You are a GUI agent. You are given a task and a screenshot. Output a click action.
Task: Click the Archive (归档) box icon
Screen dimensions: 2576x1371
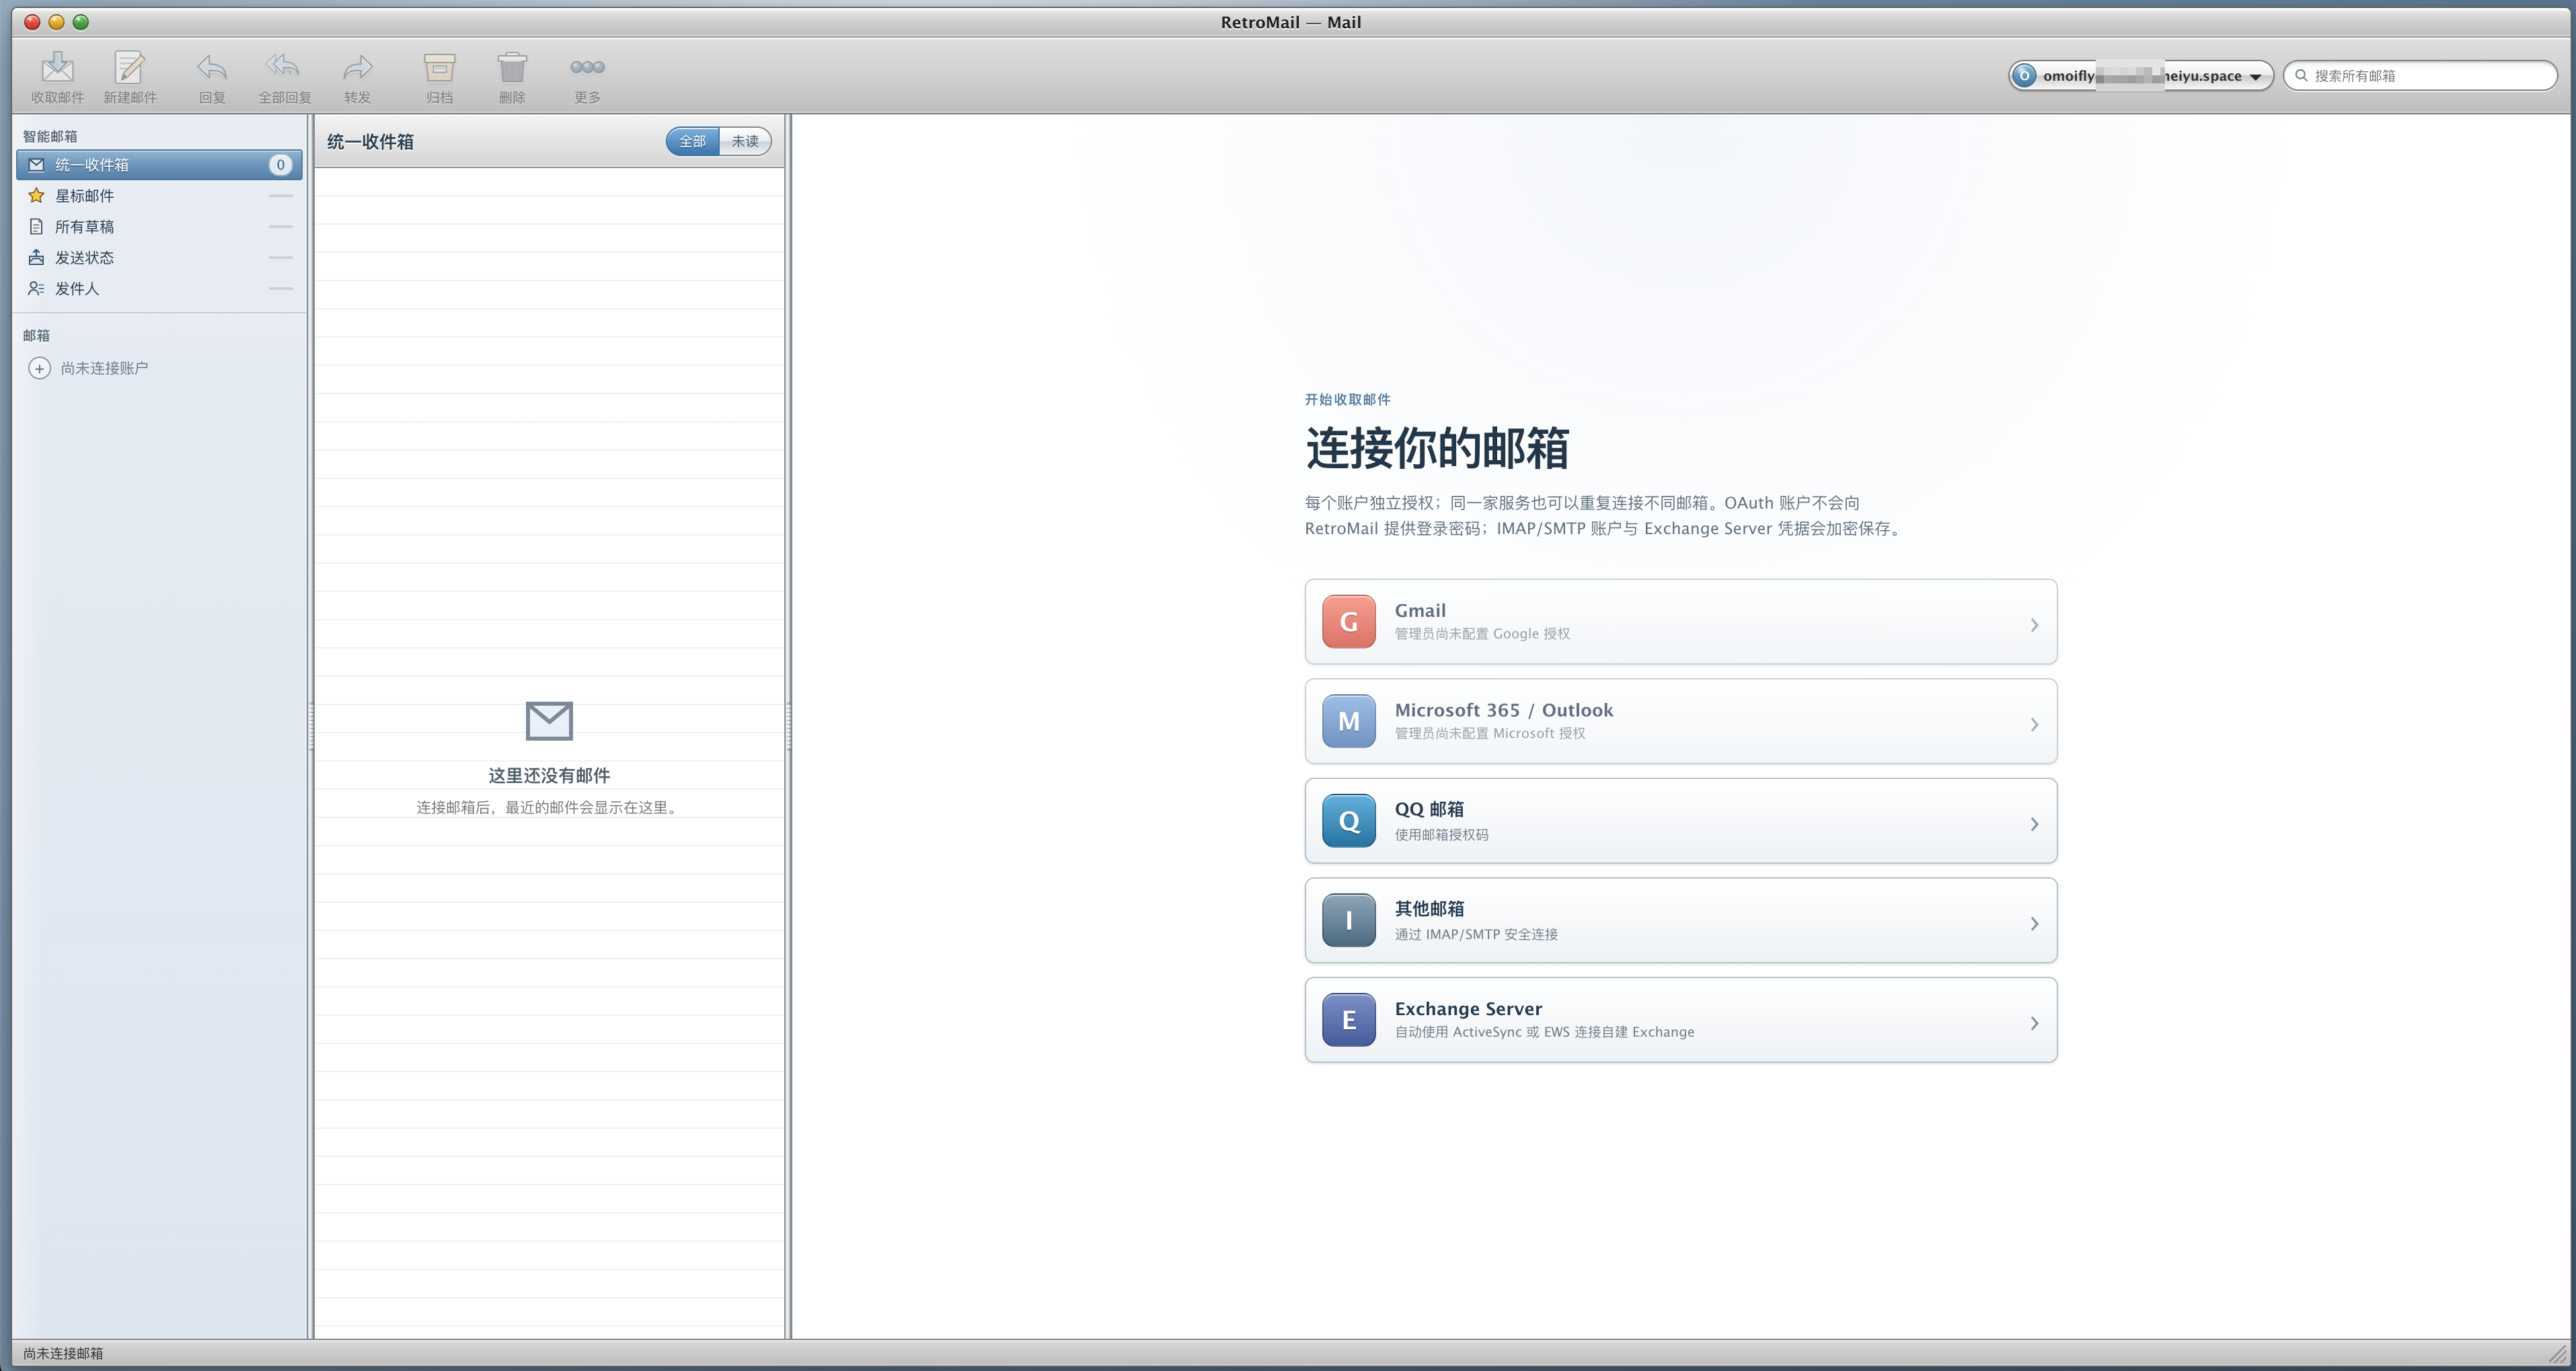pos(439,67)
